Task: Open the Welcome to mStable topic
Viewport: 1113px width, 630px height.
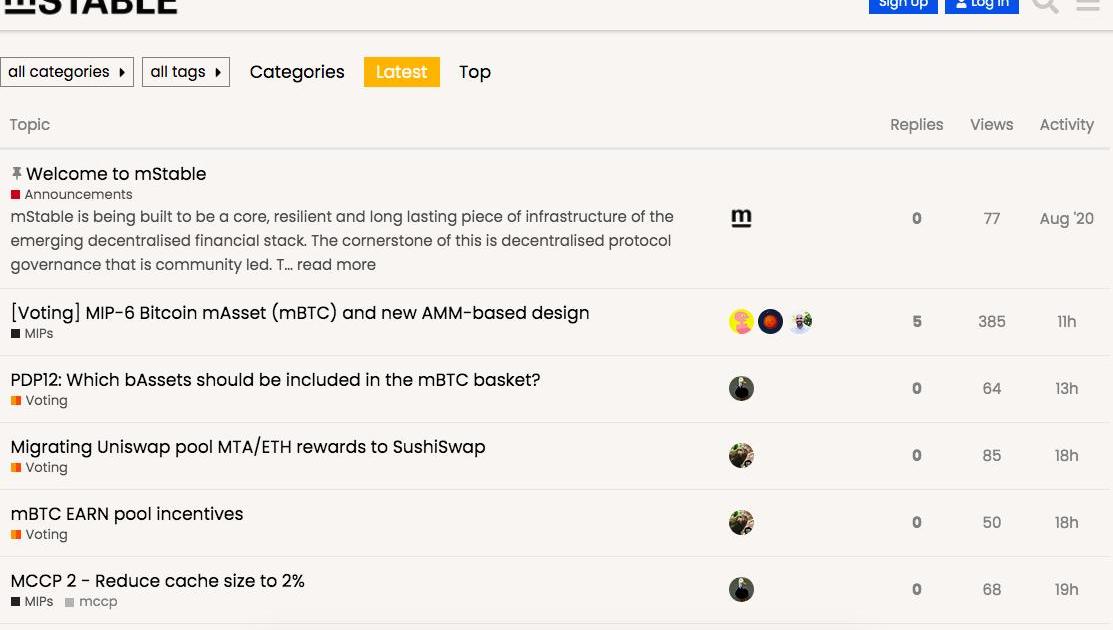Action: (x=116, y=174)
